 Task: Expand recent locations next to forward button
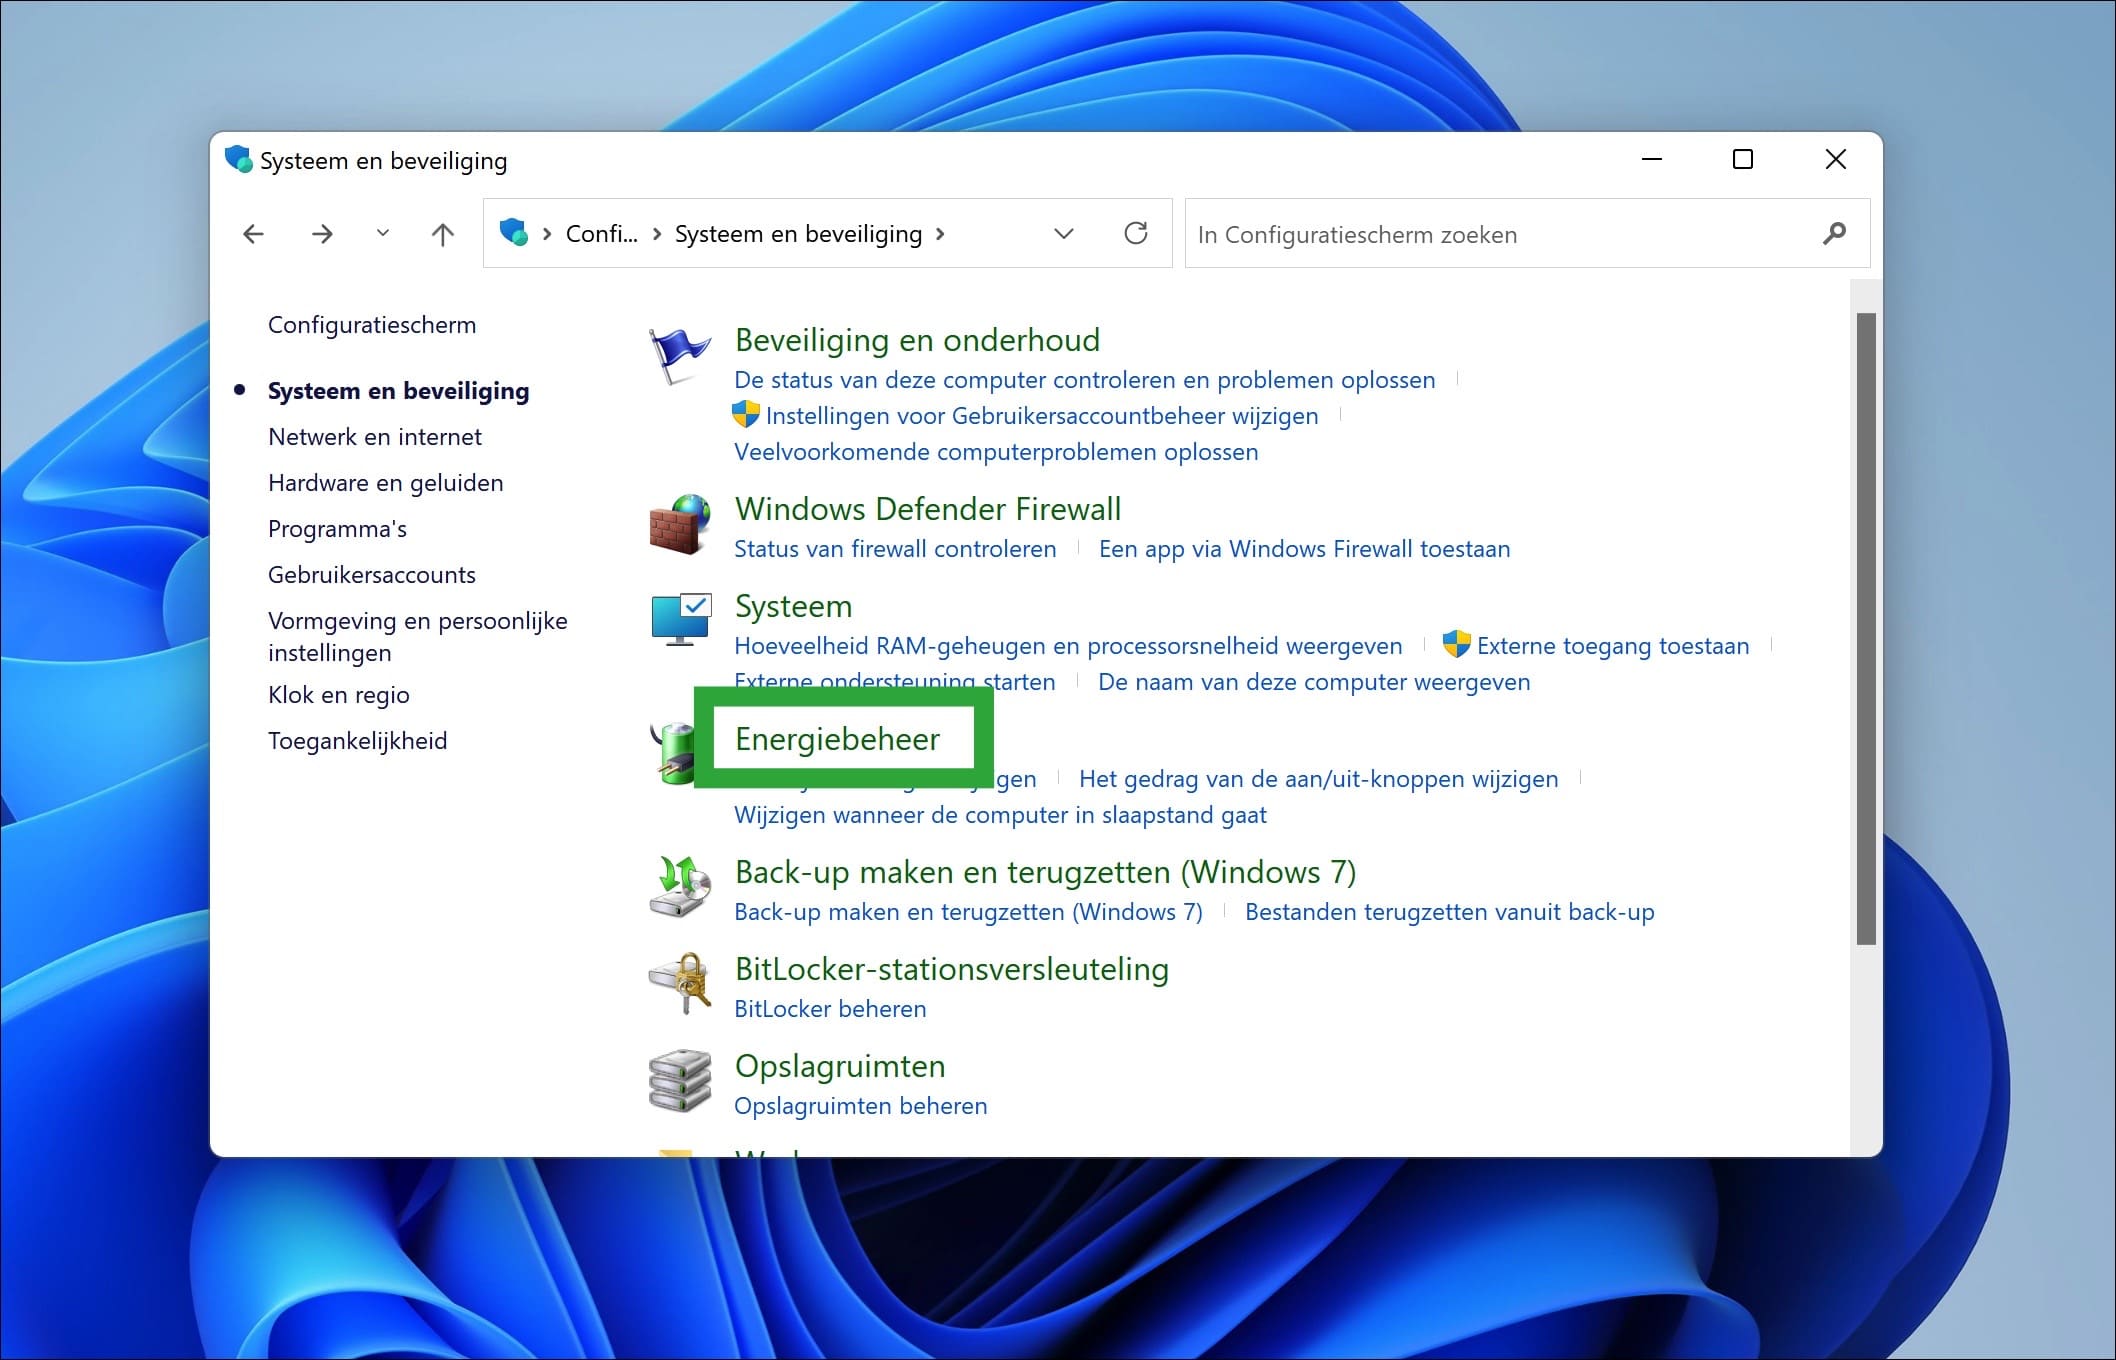(382, 233)
